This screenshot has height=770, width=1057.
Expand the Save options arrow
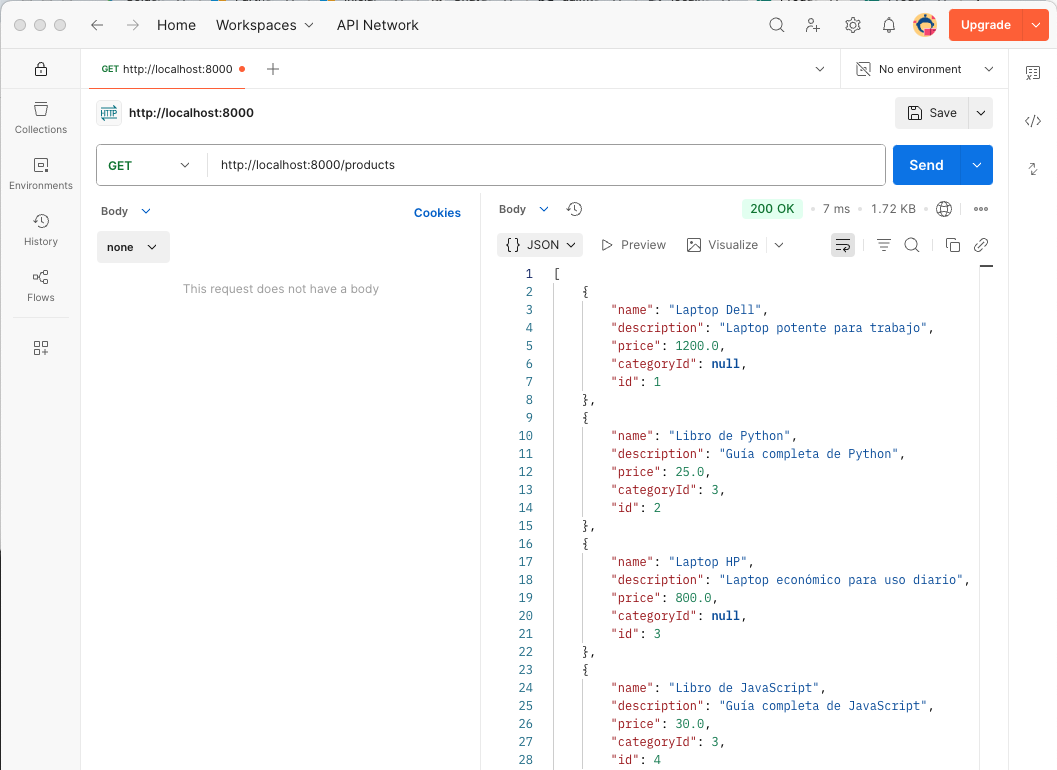(981, 113)
